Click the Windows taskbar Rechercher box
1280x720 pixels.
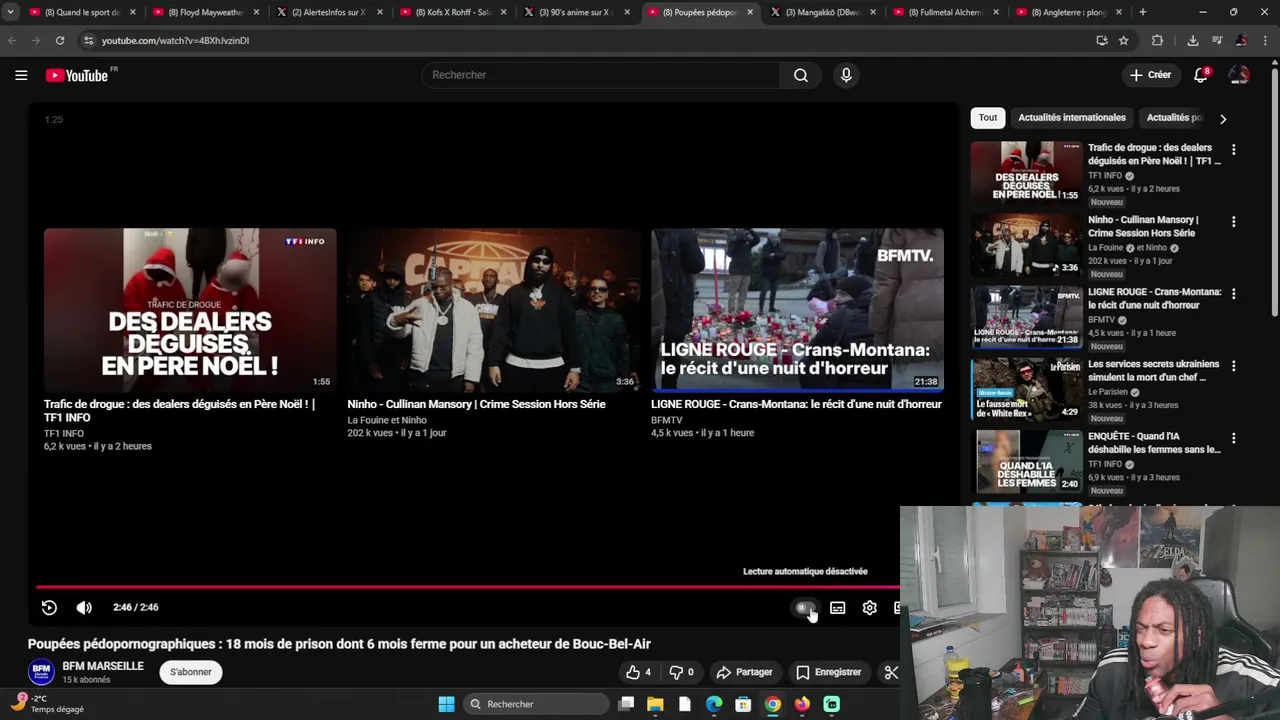[x=538, y=704]
